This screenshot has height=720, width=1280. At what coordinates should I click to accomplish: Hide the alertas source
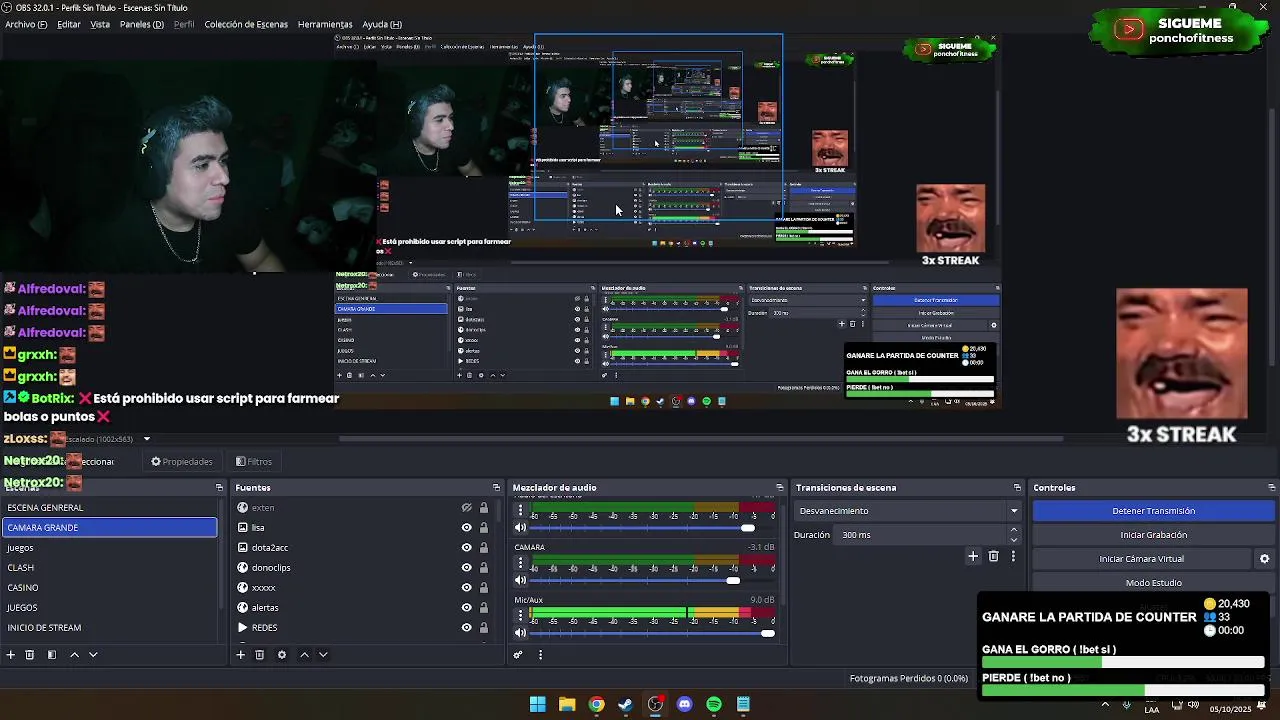point(466,607)
